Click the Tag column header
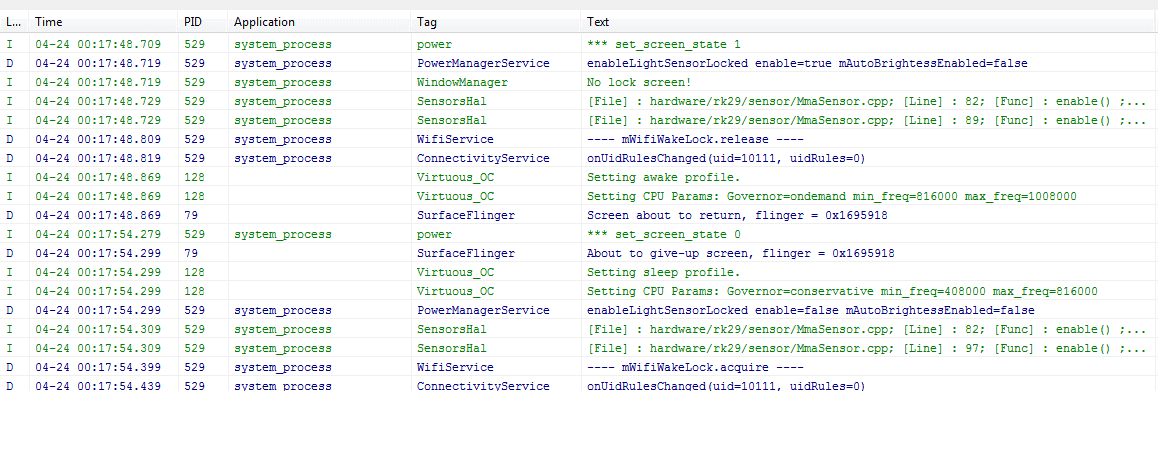This screenshot has height=467, width=1158. [496, 22]
